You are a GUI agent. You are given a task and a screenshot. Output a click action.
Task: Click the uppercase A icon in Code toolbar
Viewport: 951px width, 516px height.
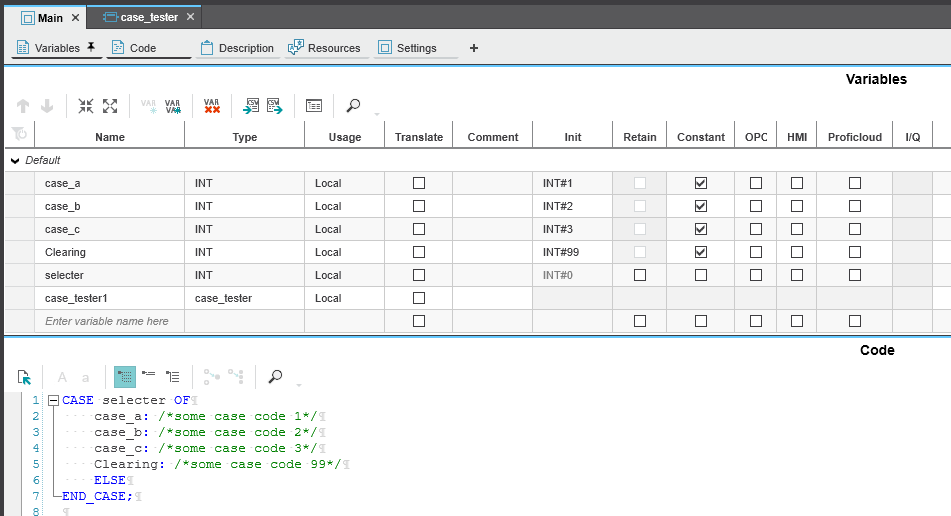(62, 378)
